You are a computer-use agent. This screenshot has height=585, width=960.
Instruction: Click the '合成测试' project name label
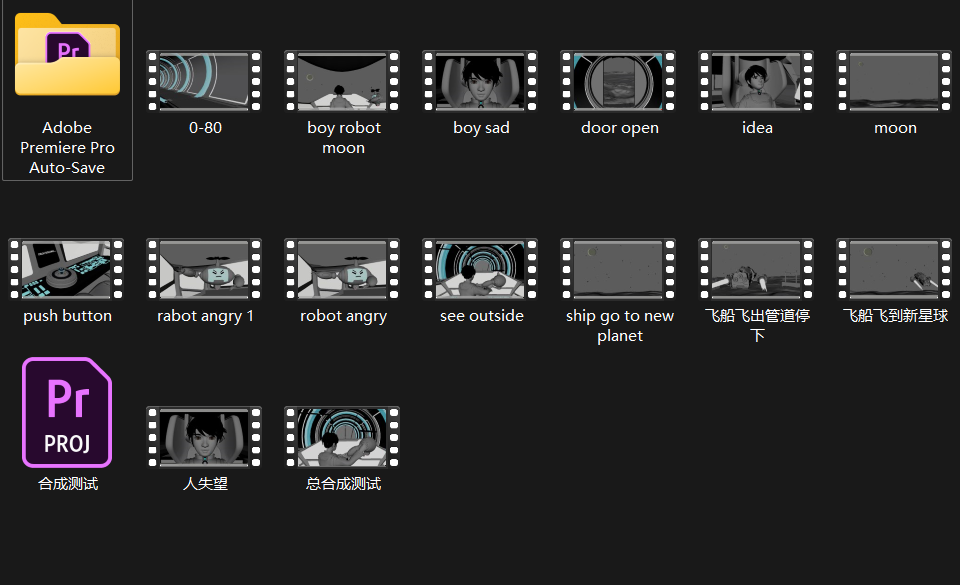pos(68,484)
